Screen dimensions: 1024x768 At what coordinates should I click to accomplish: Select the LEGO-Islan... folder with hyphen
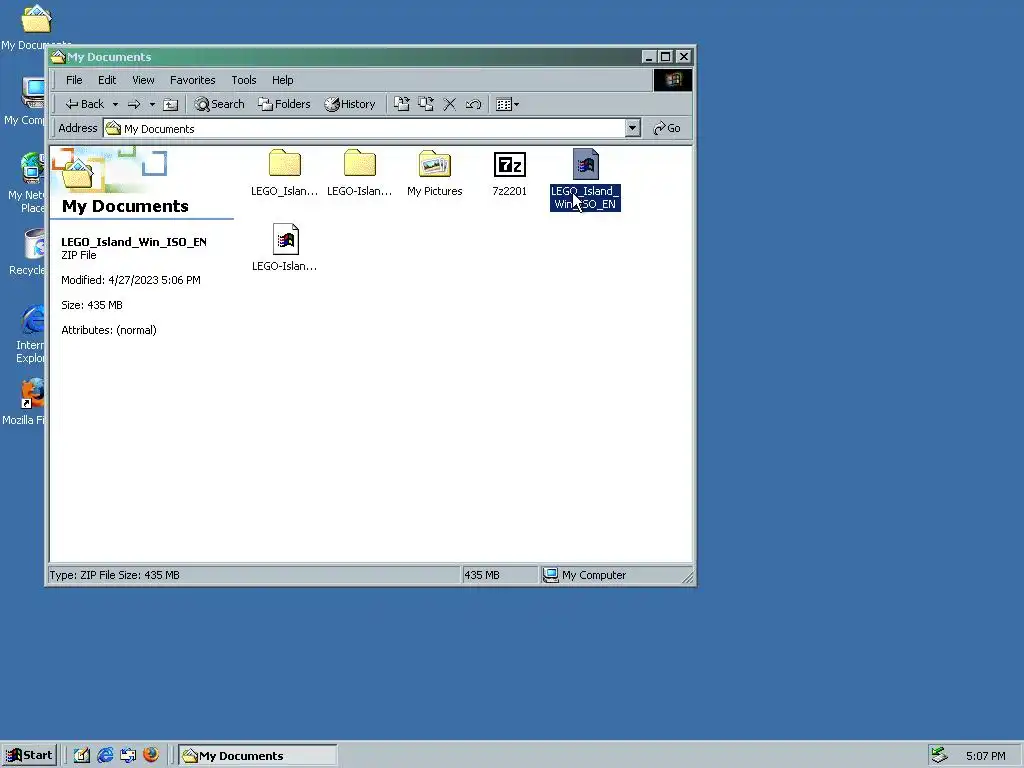pos(359,173)
